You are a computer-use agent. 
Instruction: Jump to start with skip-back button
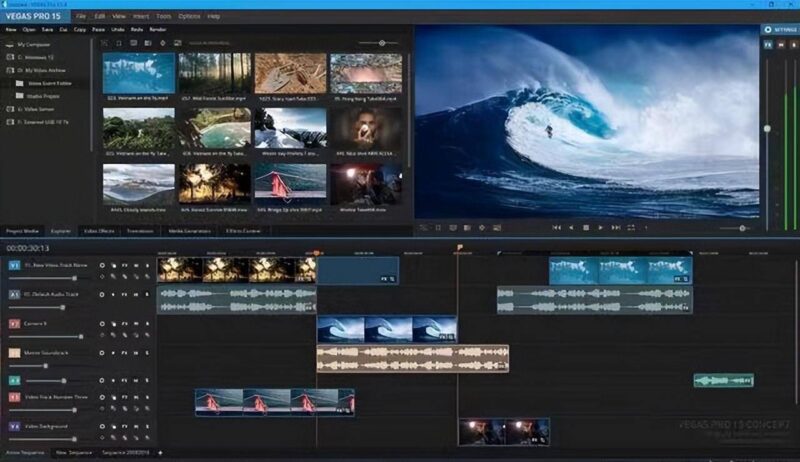point(556,228)
